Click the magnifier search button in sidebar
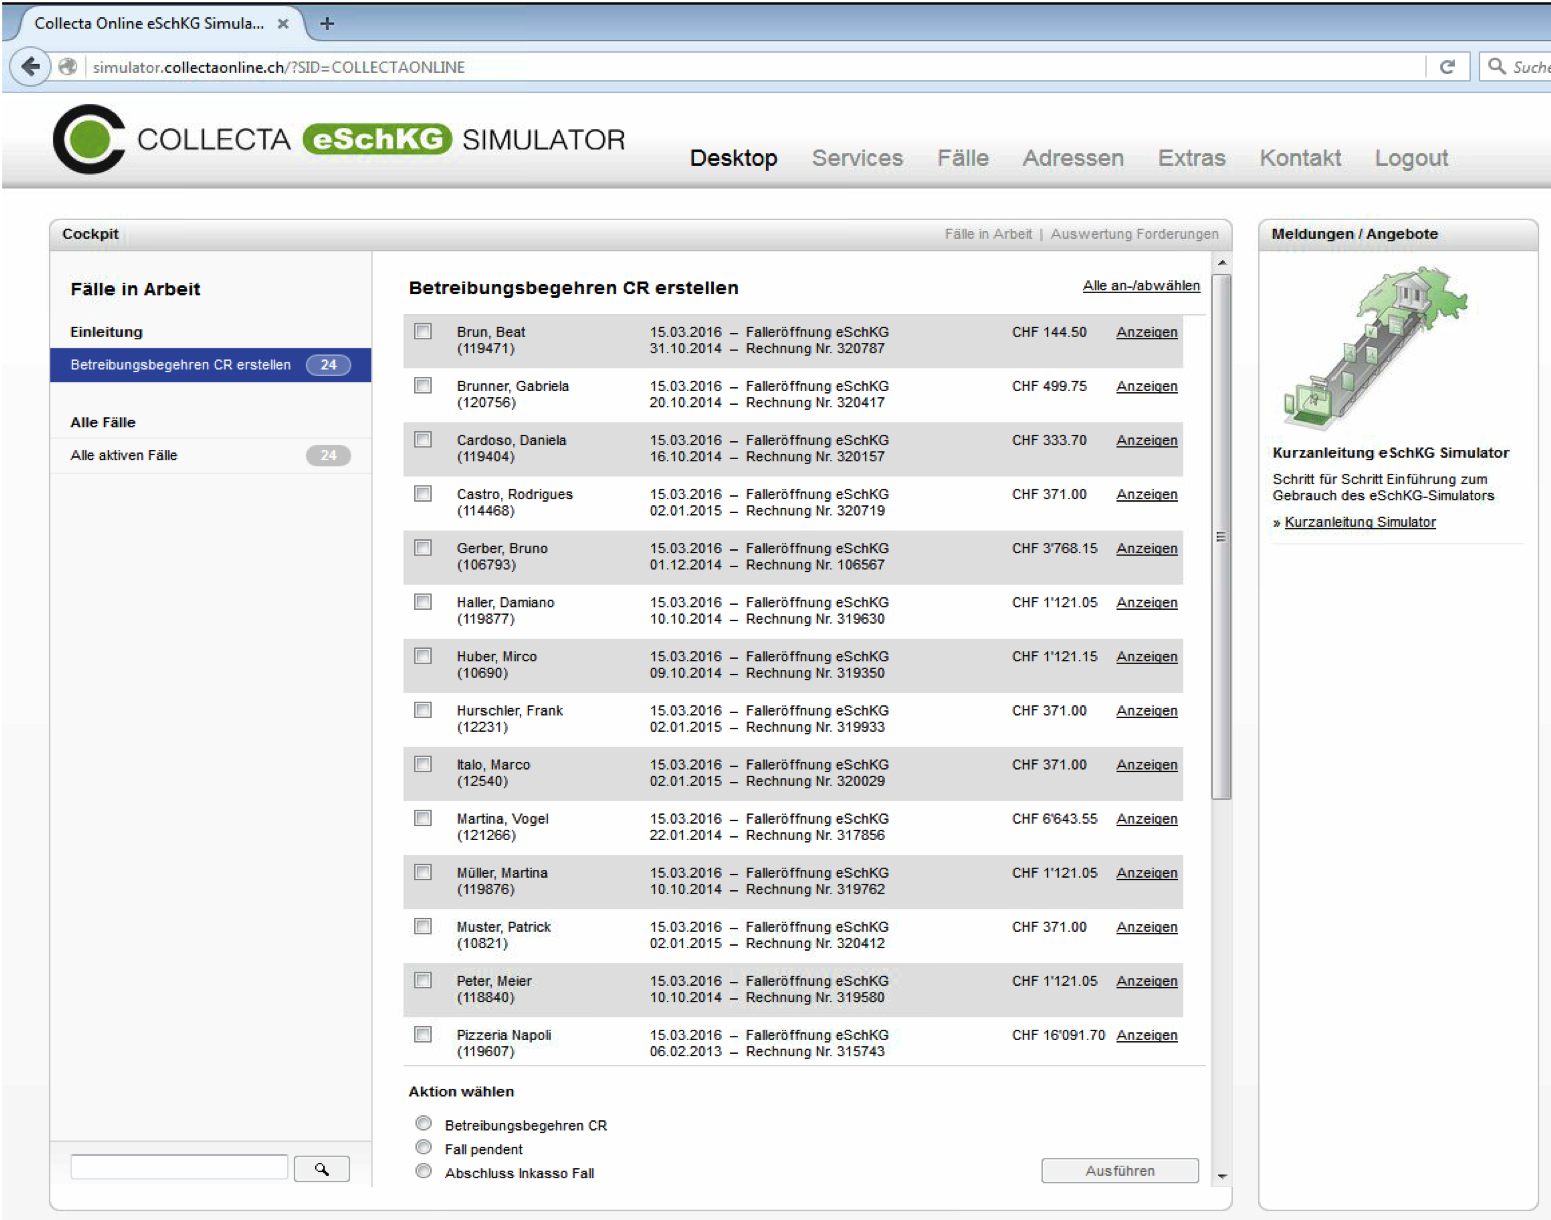Image resolution: width=1551 pixels, height=1220 pixels. (322, 1168)
